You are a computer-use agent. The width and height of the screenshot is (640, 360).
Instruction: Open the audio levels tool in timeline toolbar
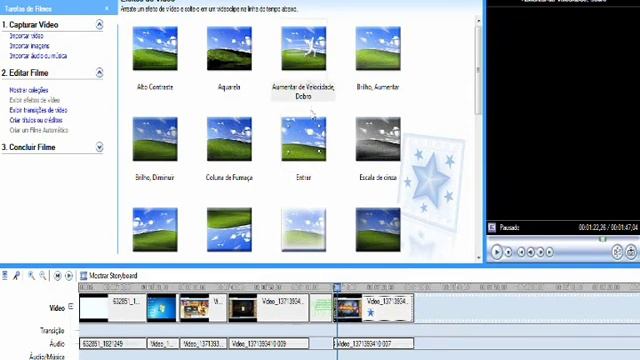pyautogui.click(x=5, y=276)
